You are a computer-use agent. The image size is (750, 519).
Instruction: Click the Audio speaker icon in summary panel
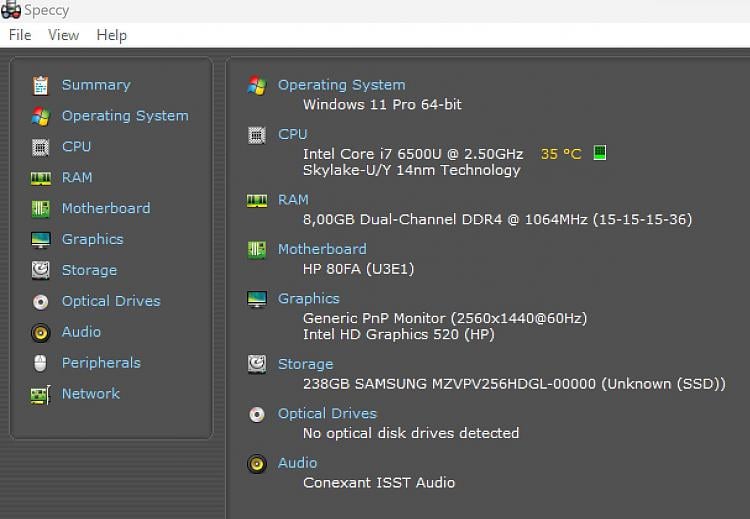(257, 464)
